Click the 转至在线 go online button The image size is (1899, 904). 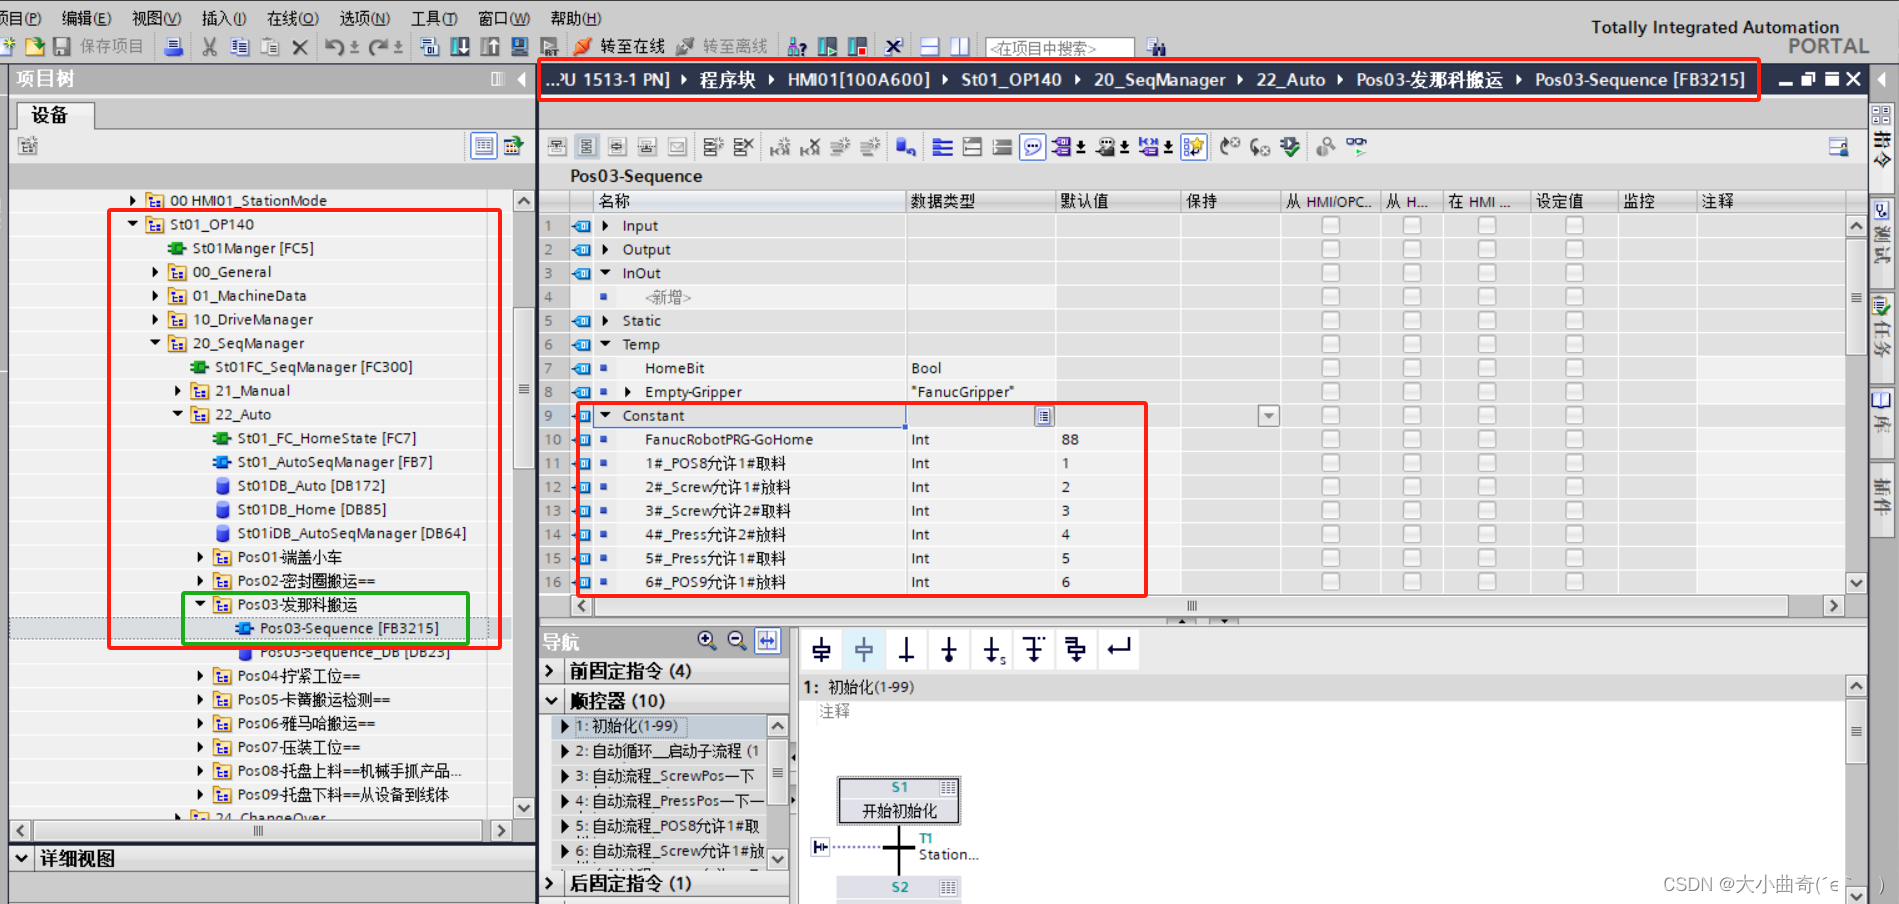(620, 46)
